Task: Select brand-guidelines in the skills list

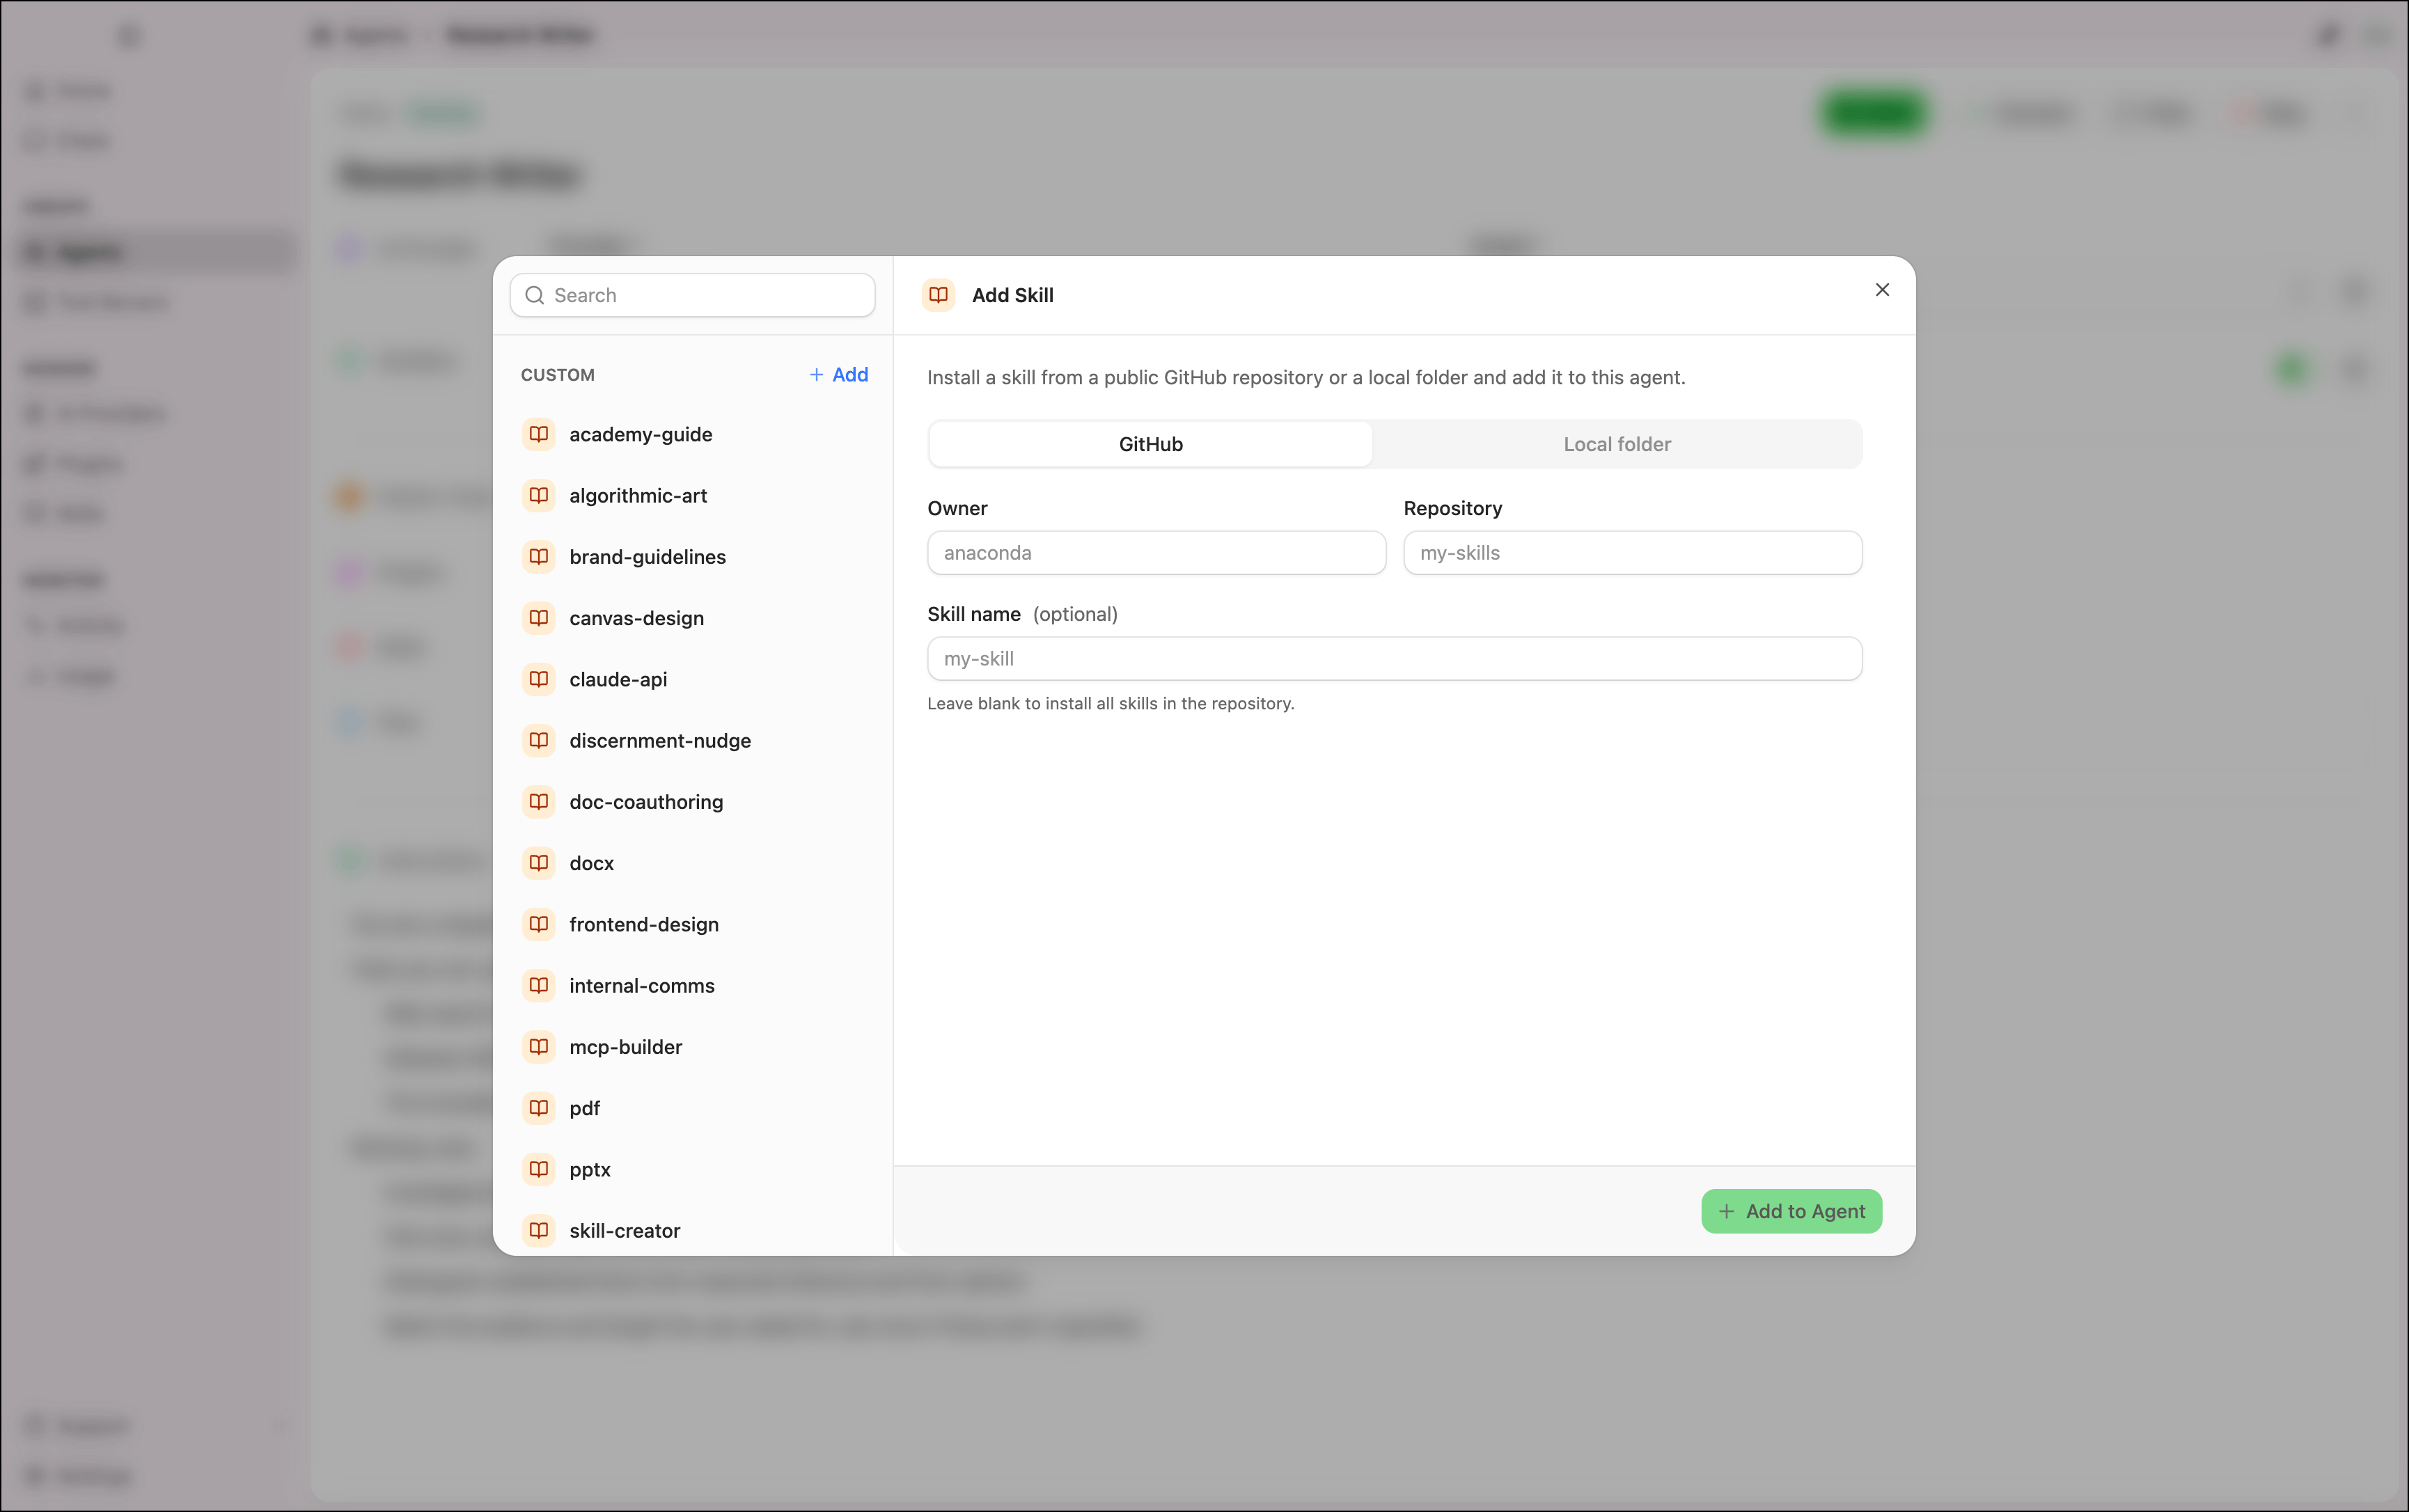Action: [692, 556]
